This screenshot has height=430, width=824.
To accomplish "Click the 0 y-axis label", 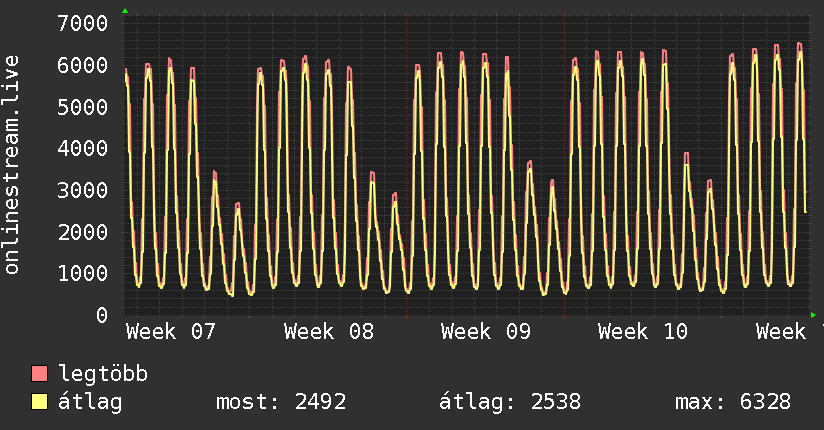I will tap(102, 315).
